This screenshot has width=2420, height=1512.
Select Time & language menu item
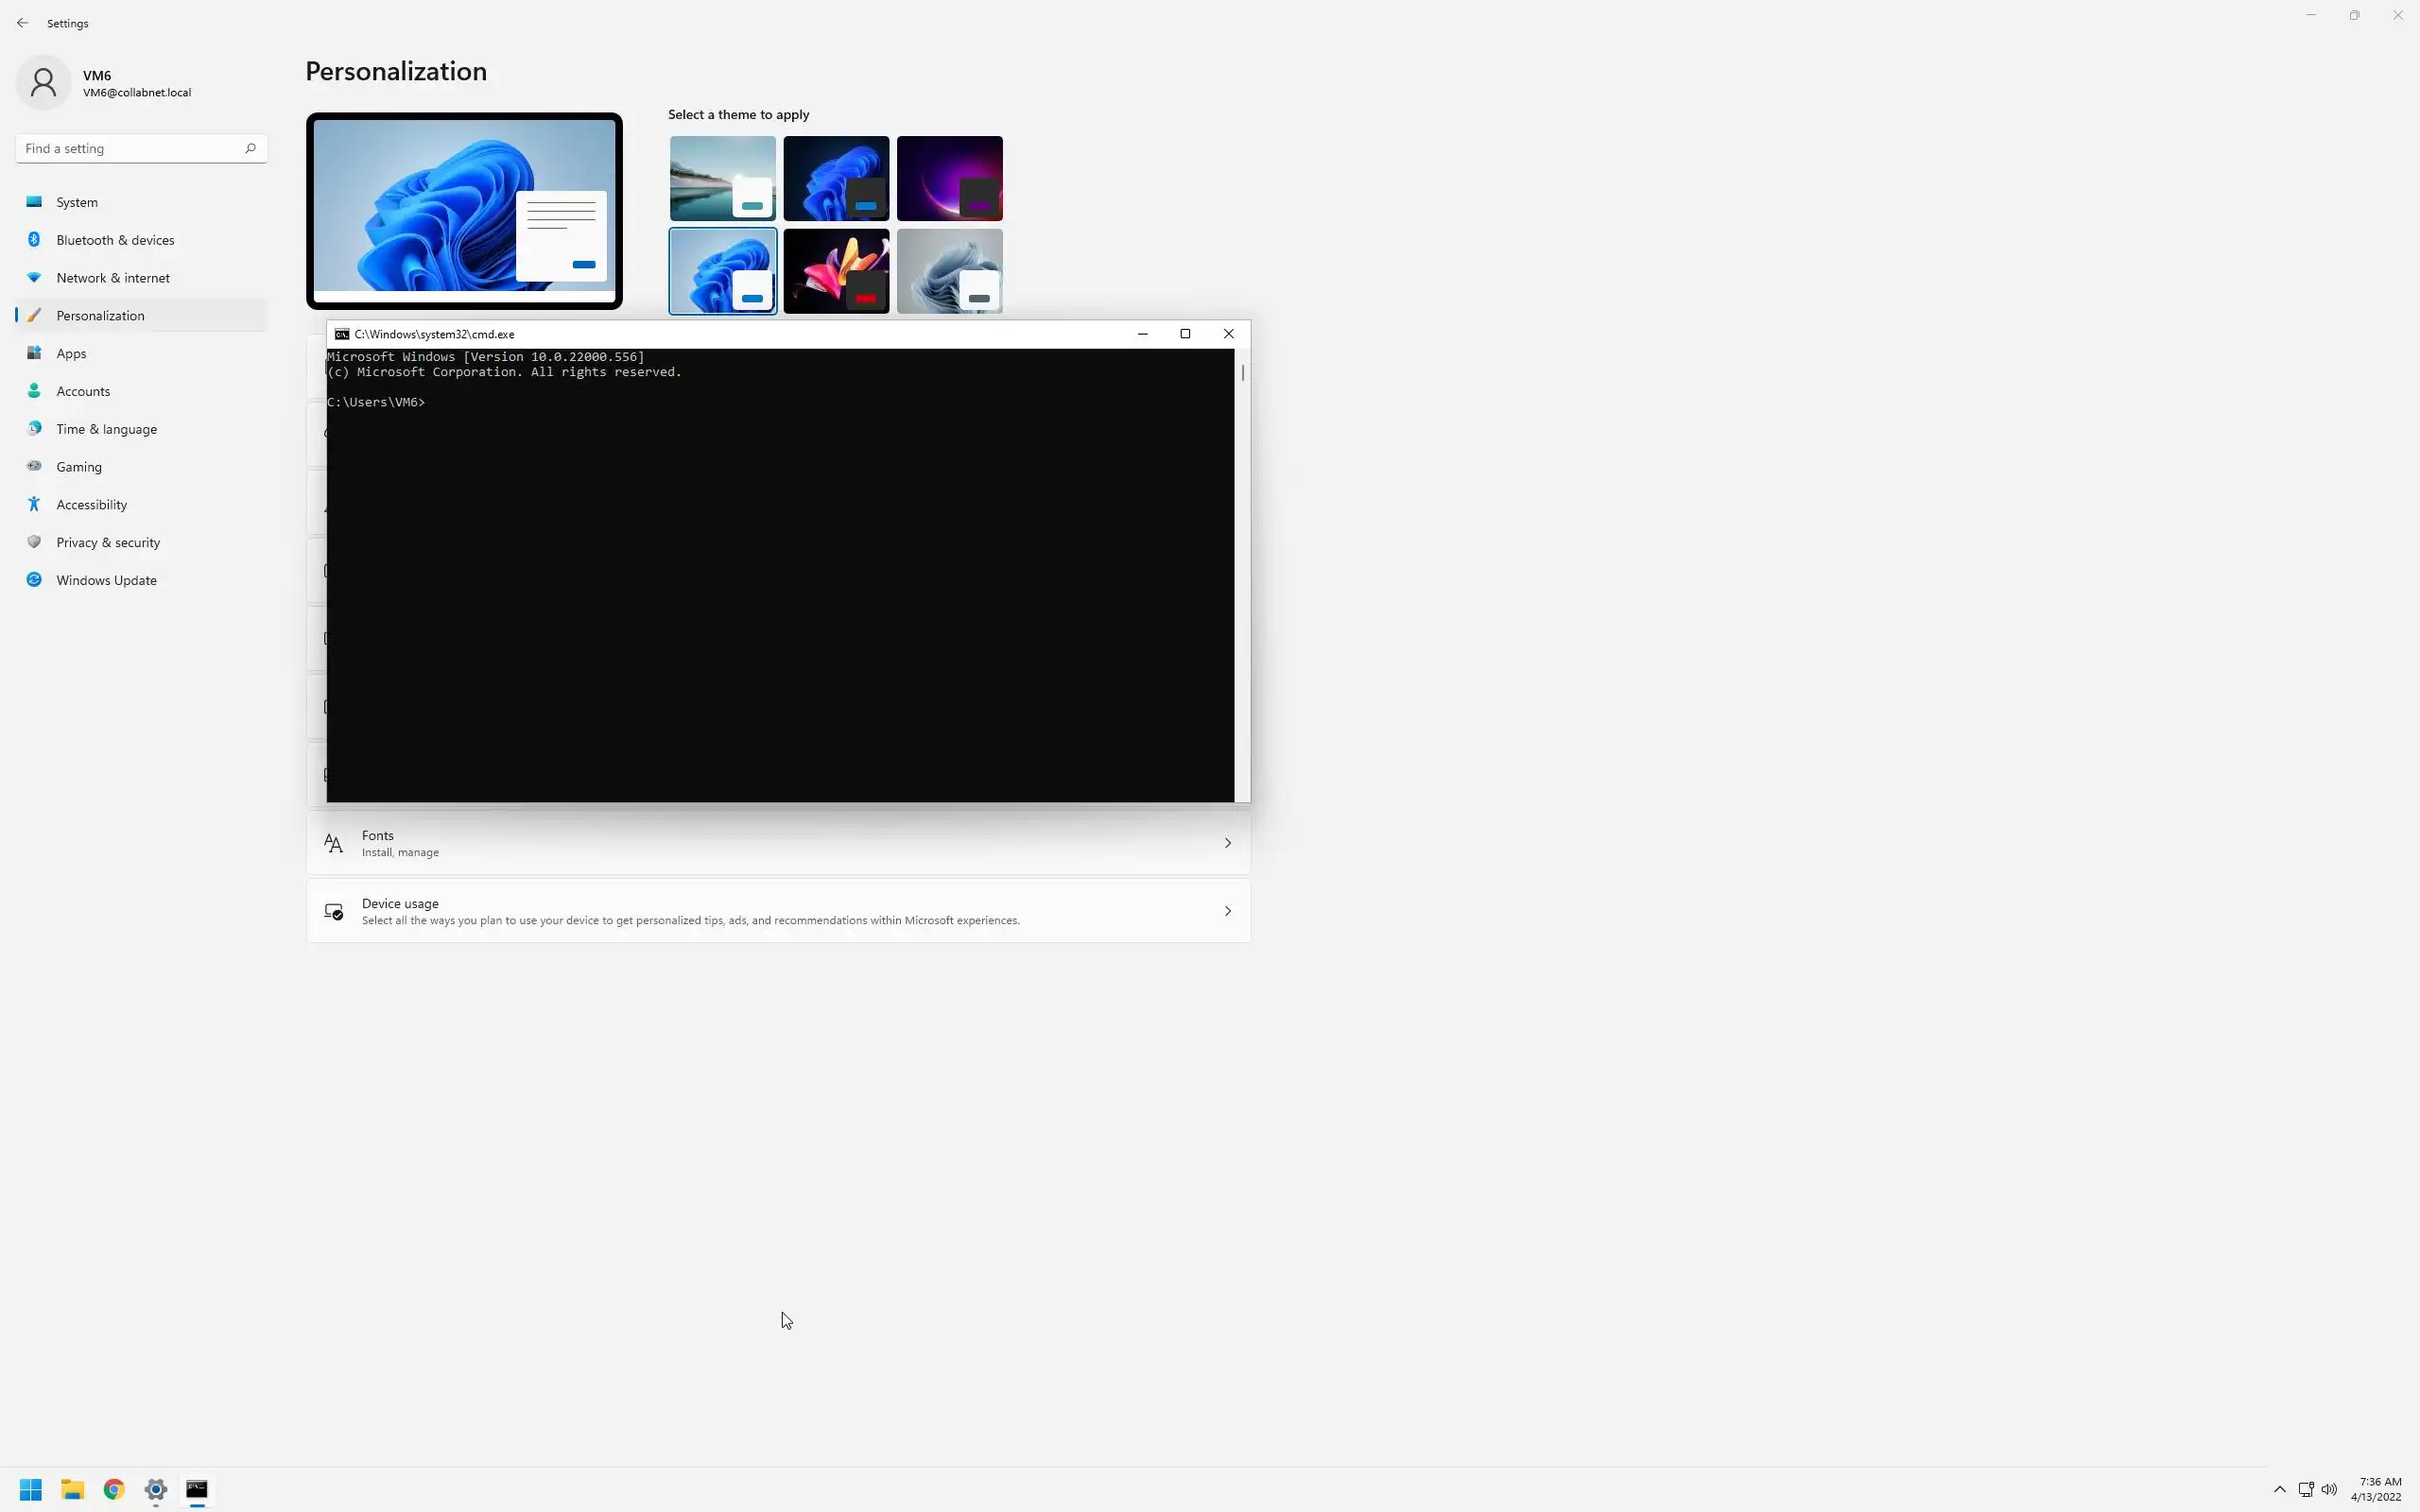(x=106, y=429)
